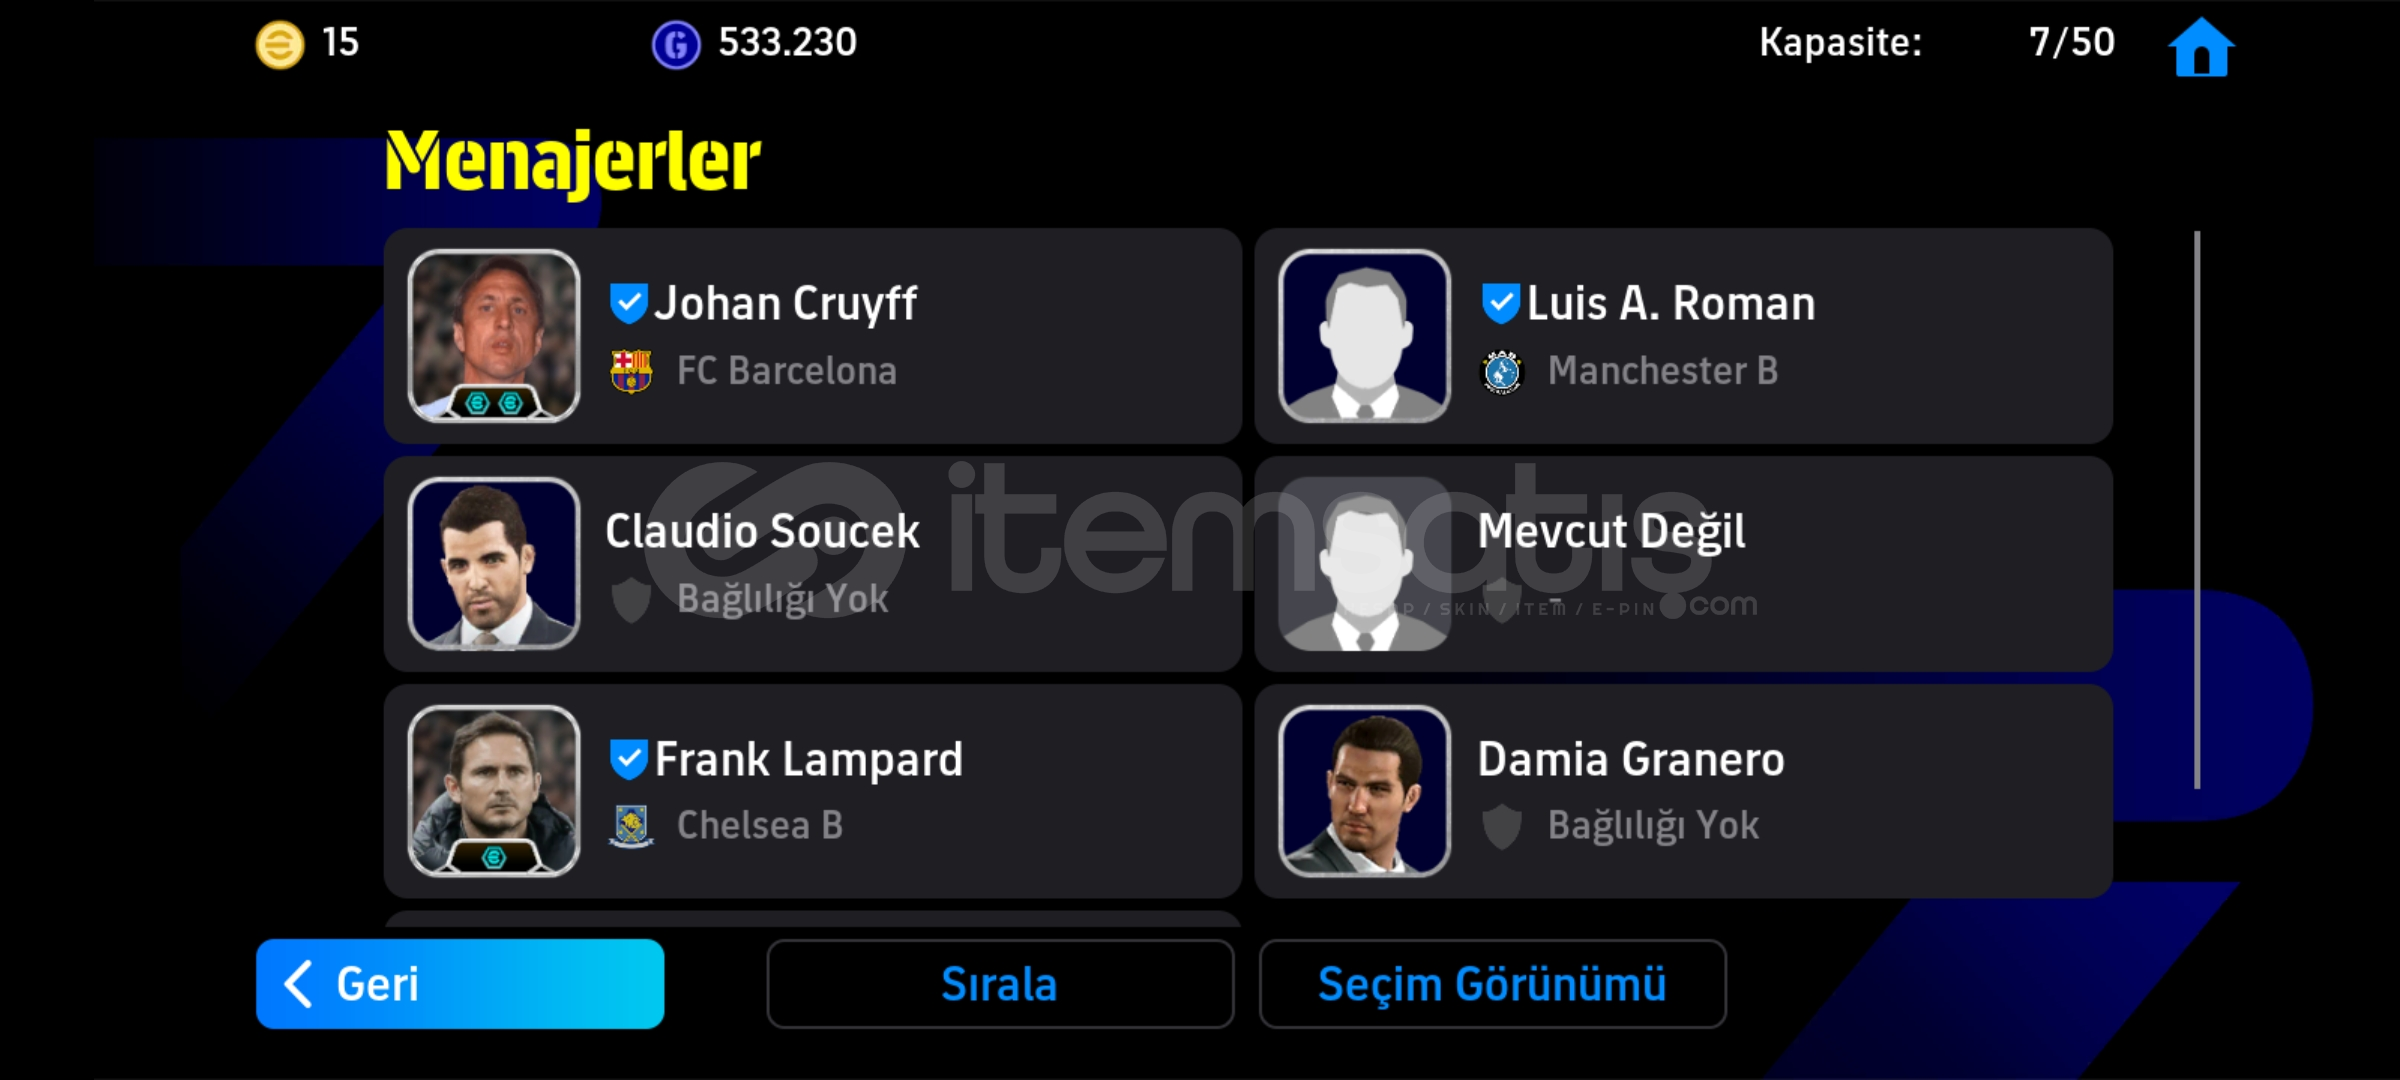The width and height of the screenshot is (2400, 1080).
Task: Tap Claudio Soucek's grey shield icon
Action: point(631,600)
